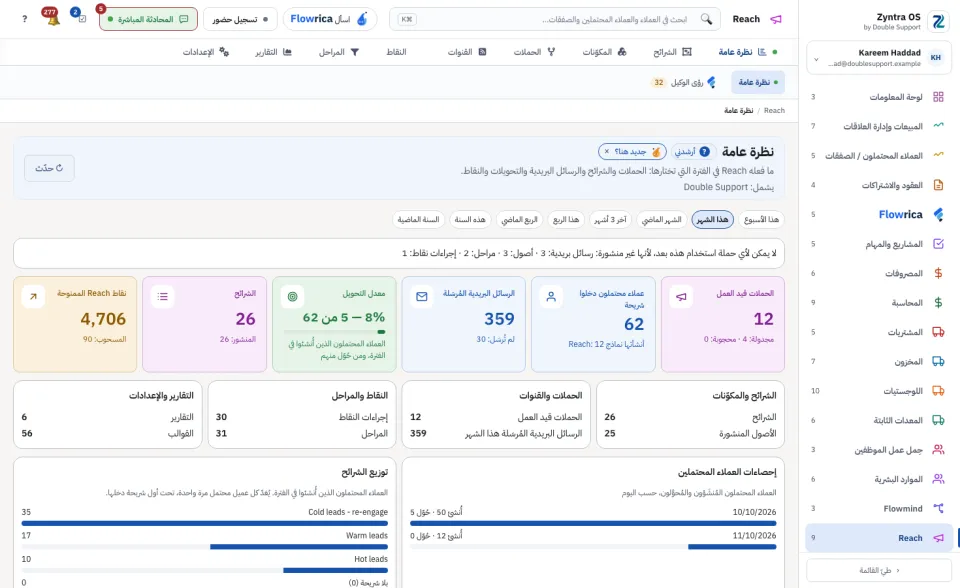Screen dimensions: 960x588
Task: Open المشتريات in sidebar
Action: [877, 332]
